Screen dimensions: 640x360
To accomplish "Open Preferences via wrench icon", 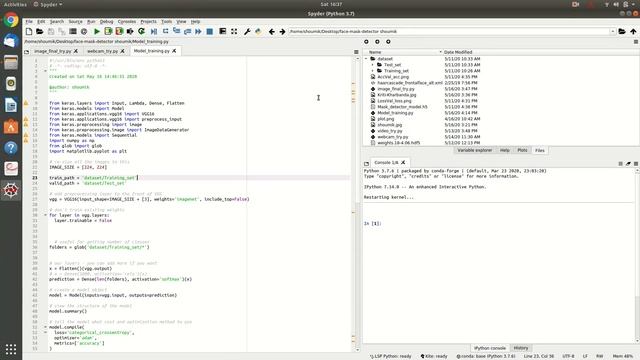I will [x=247, y=31].
